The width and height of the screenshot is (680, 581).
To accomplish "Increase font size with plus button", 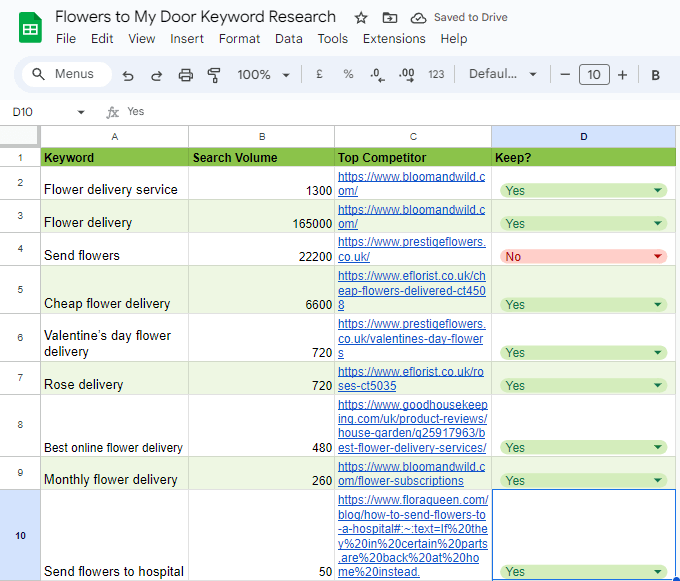I will point(622,75).
